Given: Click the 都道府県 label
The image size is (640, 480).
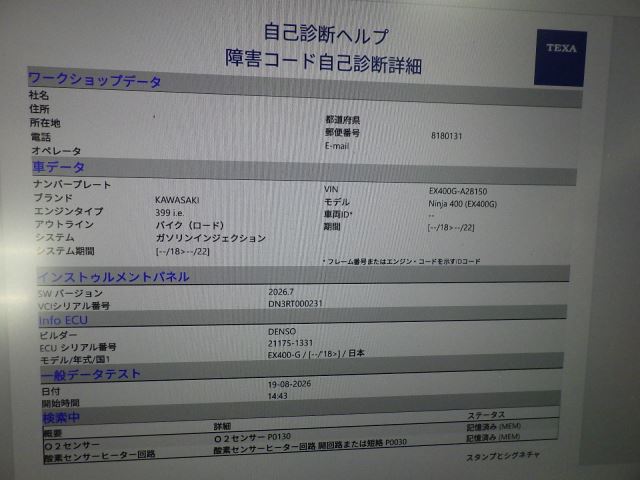Looking at the screenshot, I should tap(342, 120).
